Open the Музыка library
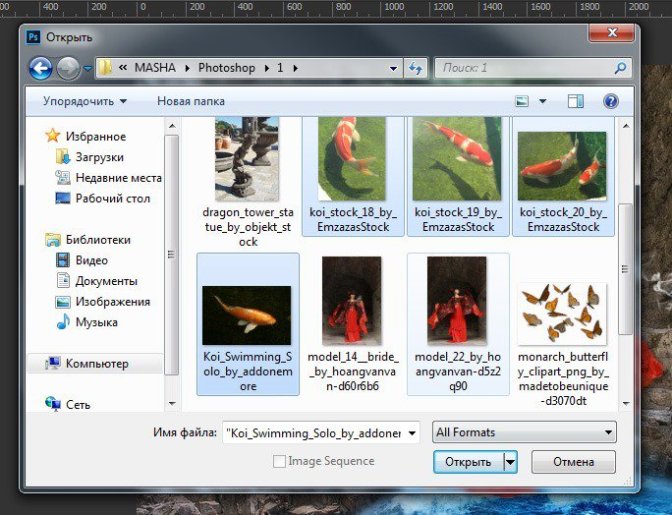This screenshot has width=672, height=515. tap(96, 322)
